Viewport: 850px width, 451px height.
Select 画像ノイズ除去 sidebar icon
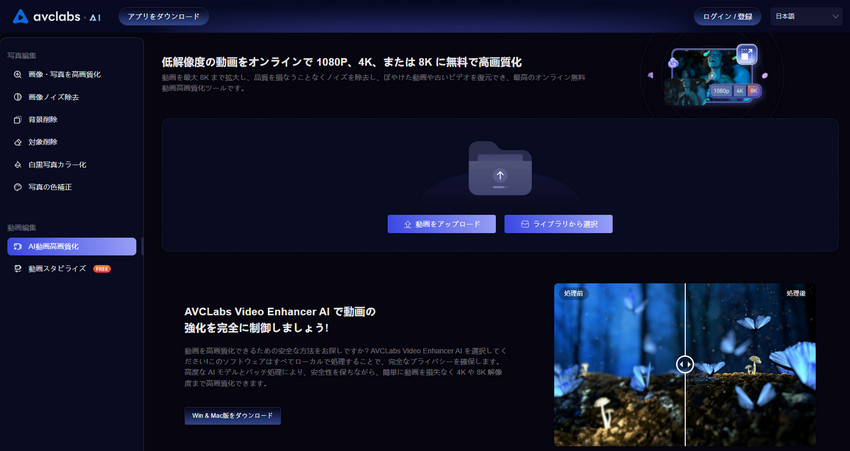[x=17, y=97]
